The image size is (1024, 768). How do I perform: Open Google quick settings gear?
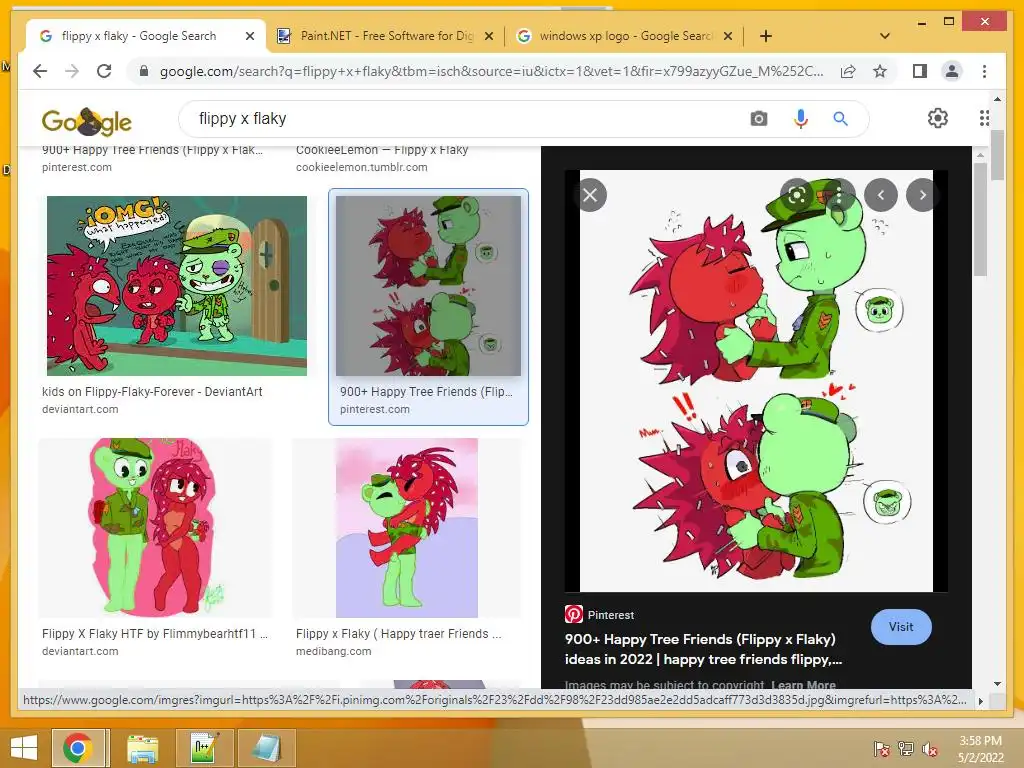pyautogui.click(x=937, y=118)
